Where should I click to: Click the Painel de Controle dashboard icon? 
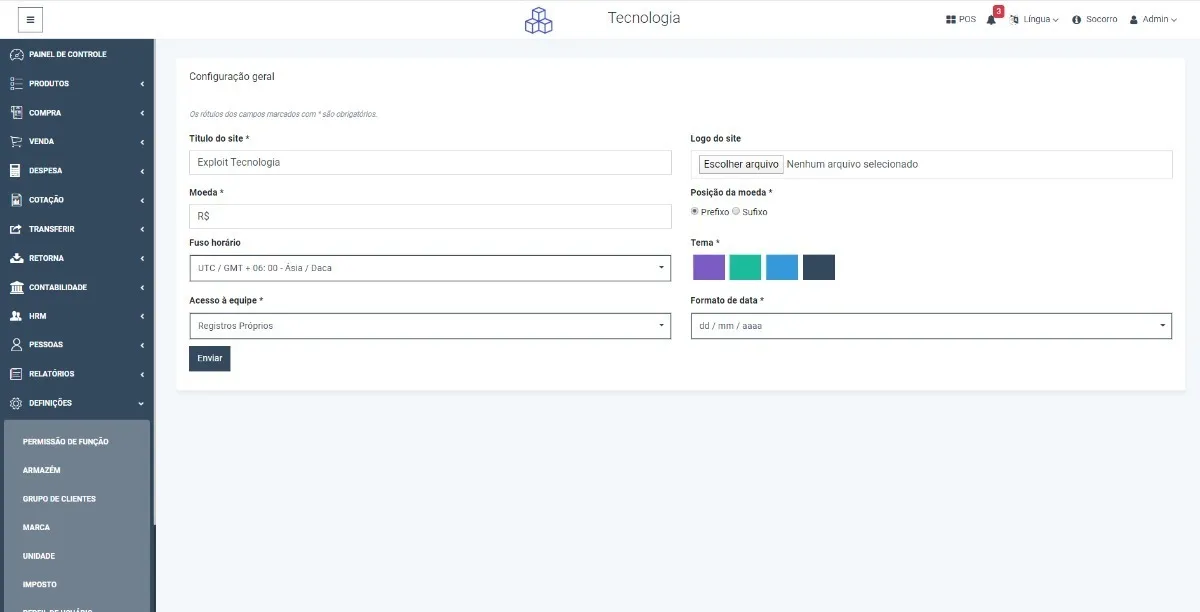click(16, 54)
